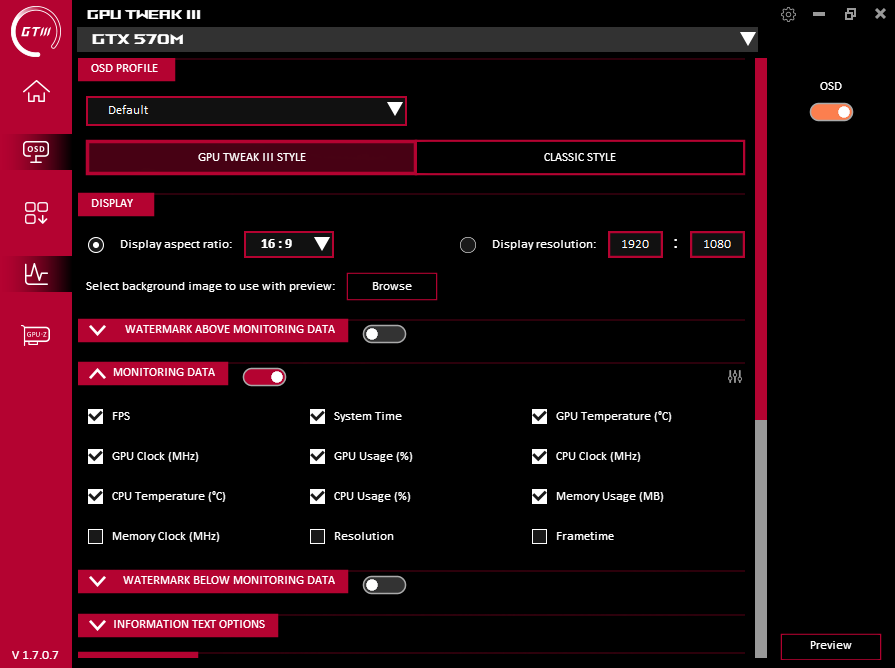This screenshot has height=668, width=895.
Task: Edit the 1920 resolution width field
Action: (x=635, y=244)
